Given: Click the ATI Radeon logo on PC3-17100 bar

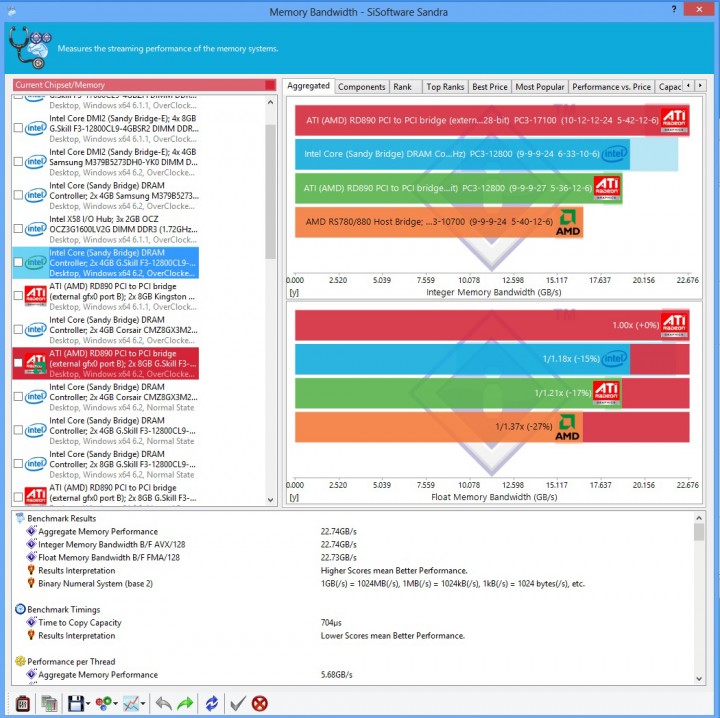Looking at the screenshot, I should click(674, 120).
